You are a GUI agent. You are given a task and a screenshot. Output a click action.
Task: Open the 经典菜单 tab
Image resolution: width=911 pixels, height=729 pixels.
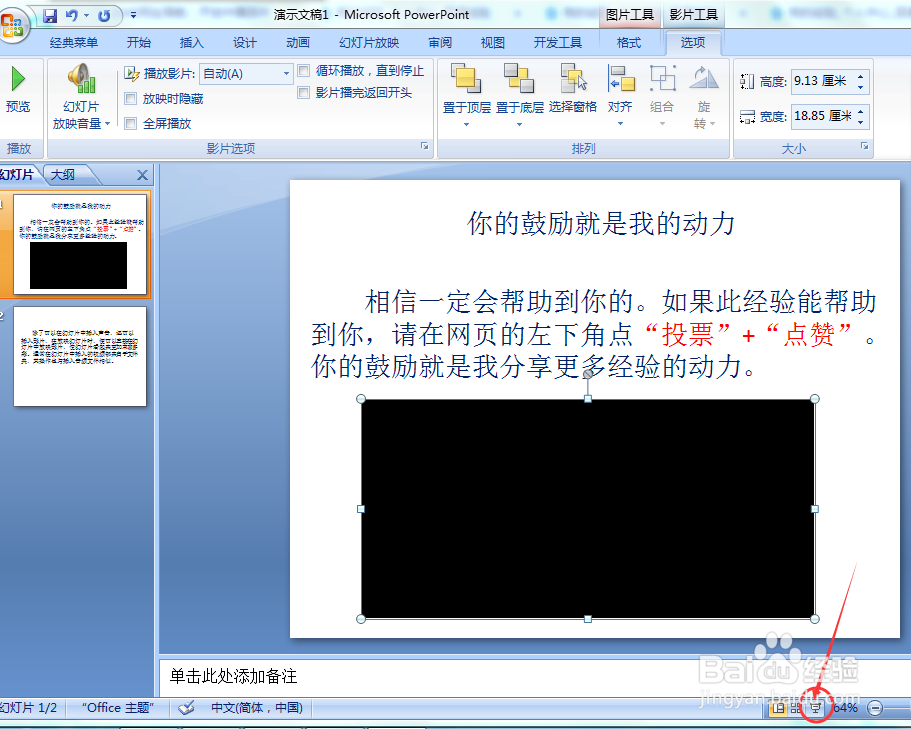coord(74,42)
